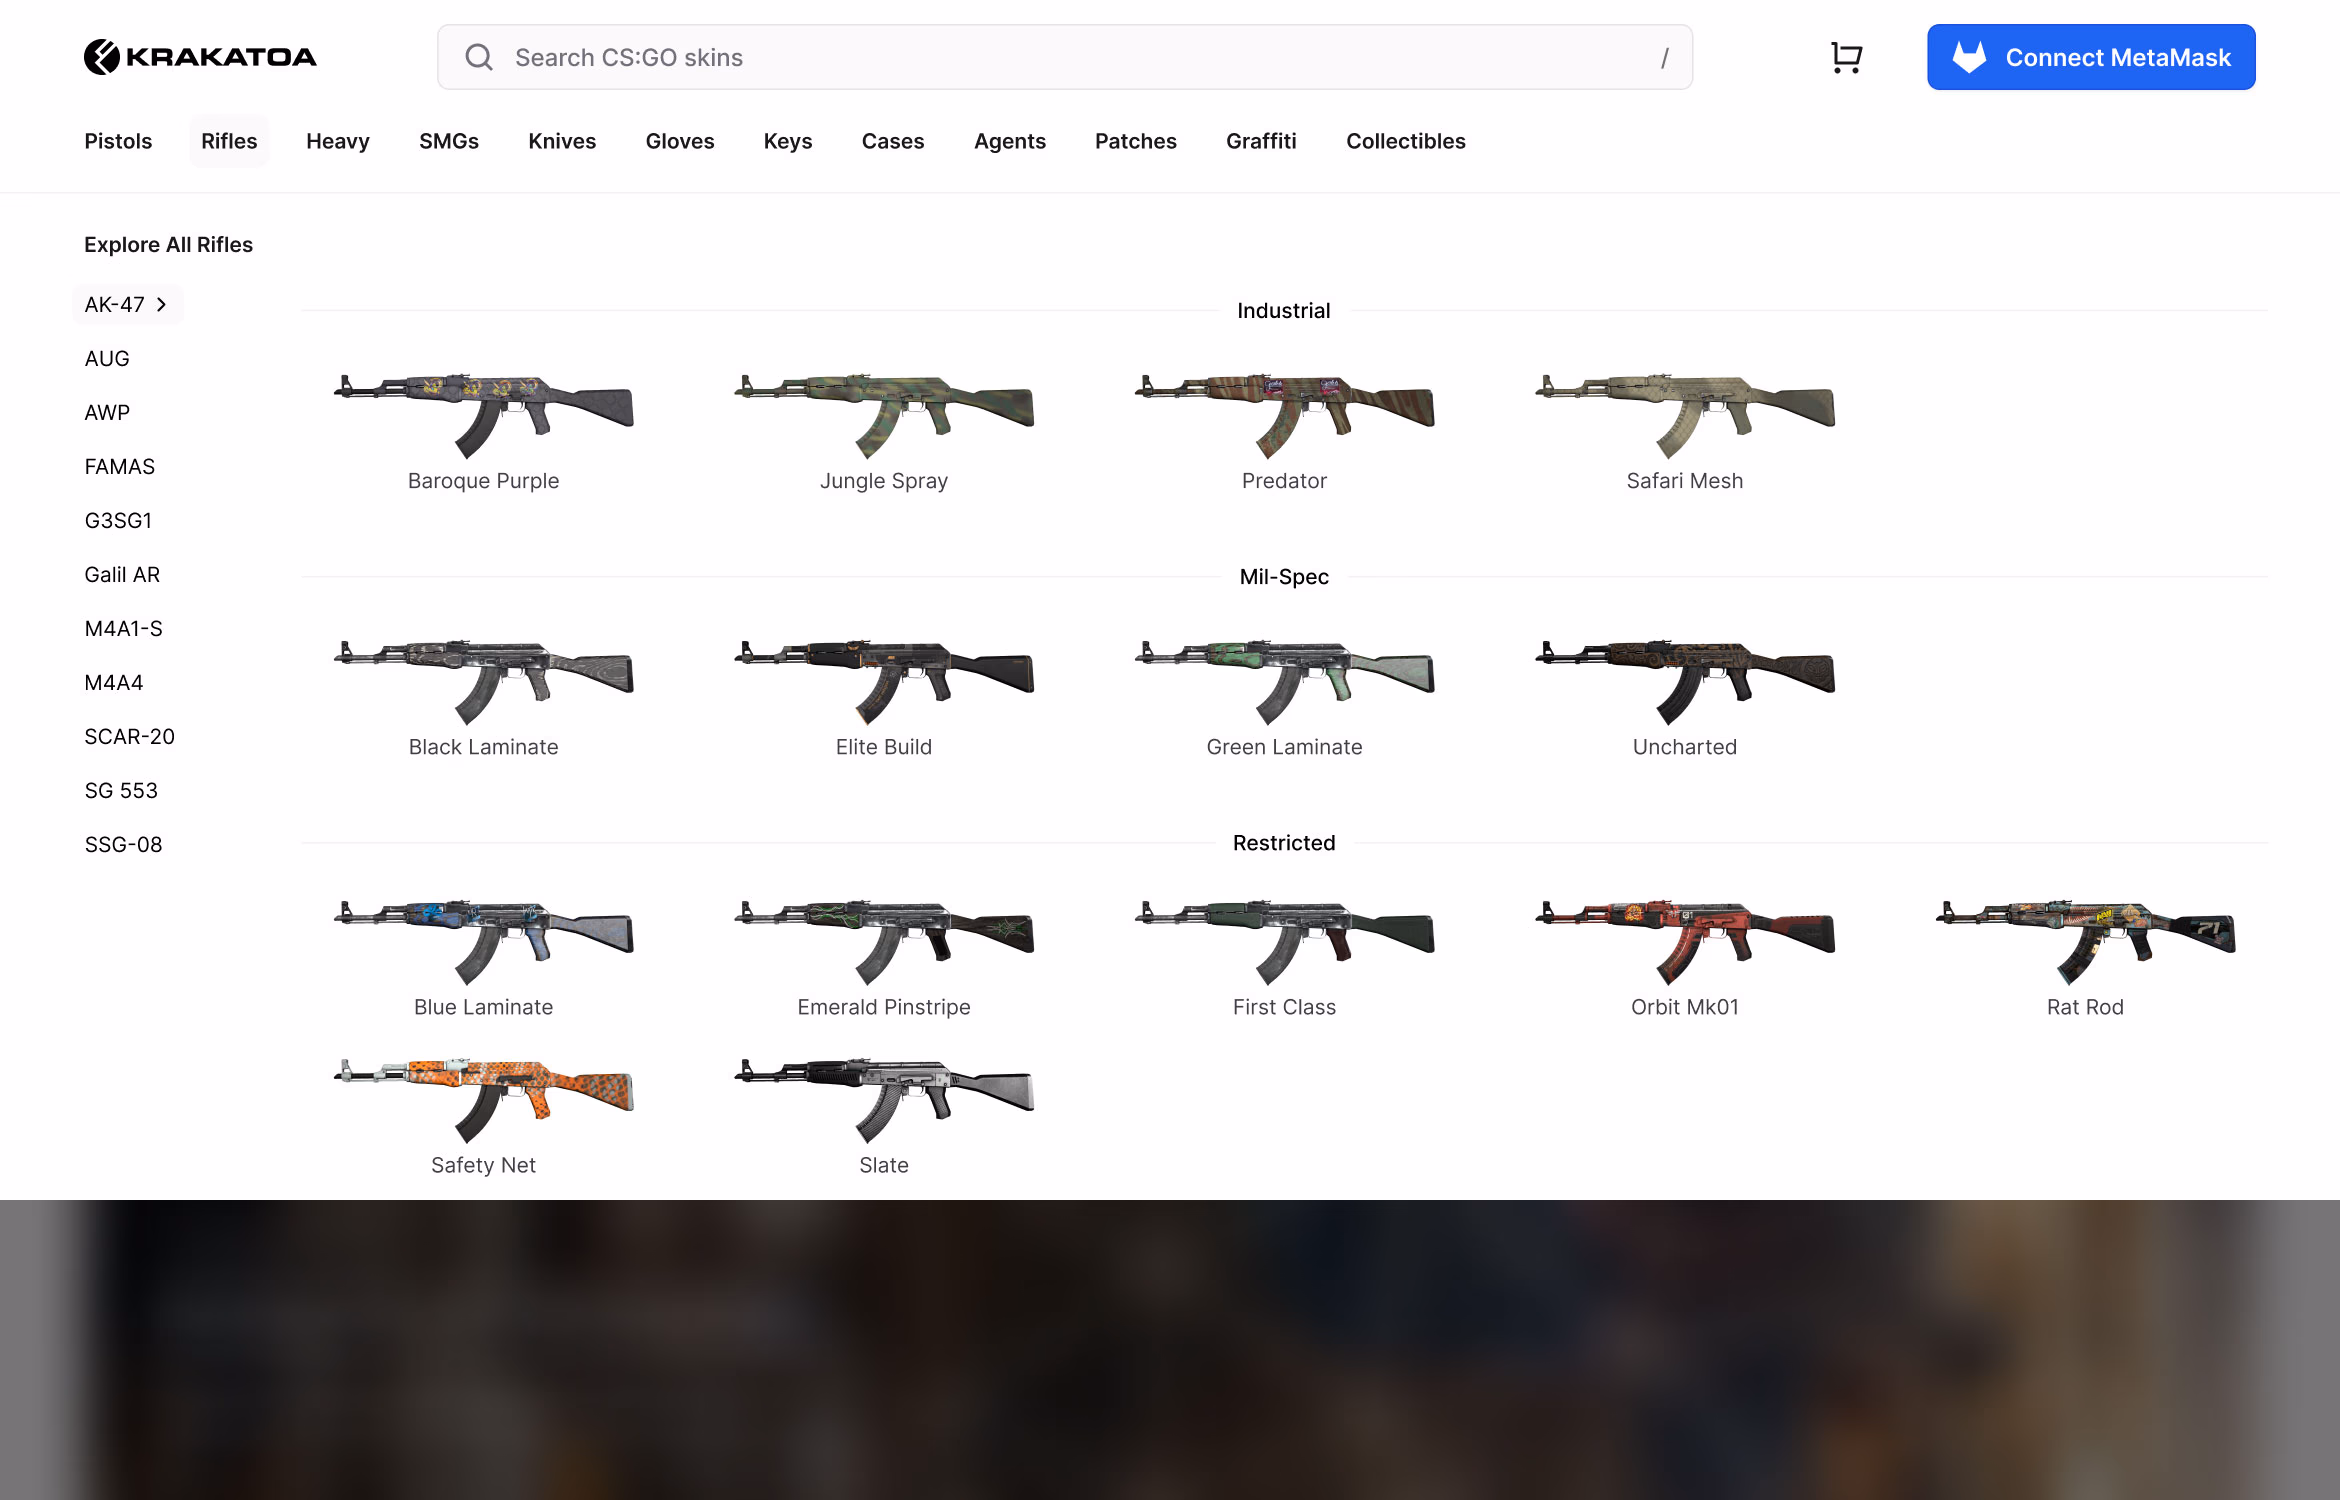Screen dimensions: 2340x1500
Task: Select the Safety Net skin
Action: [483, 1105]
